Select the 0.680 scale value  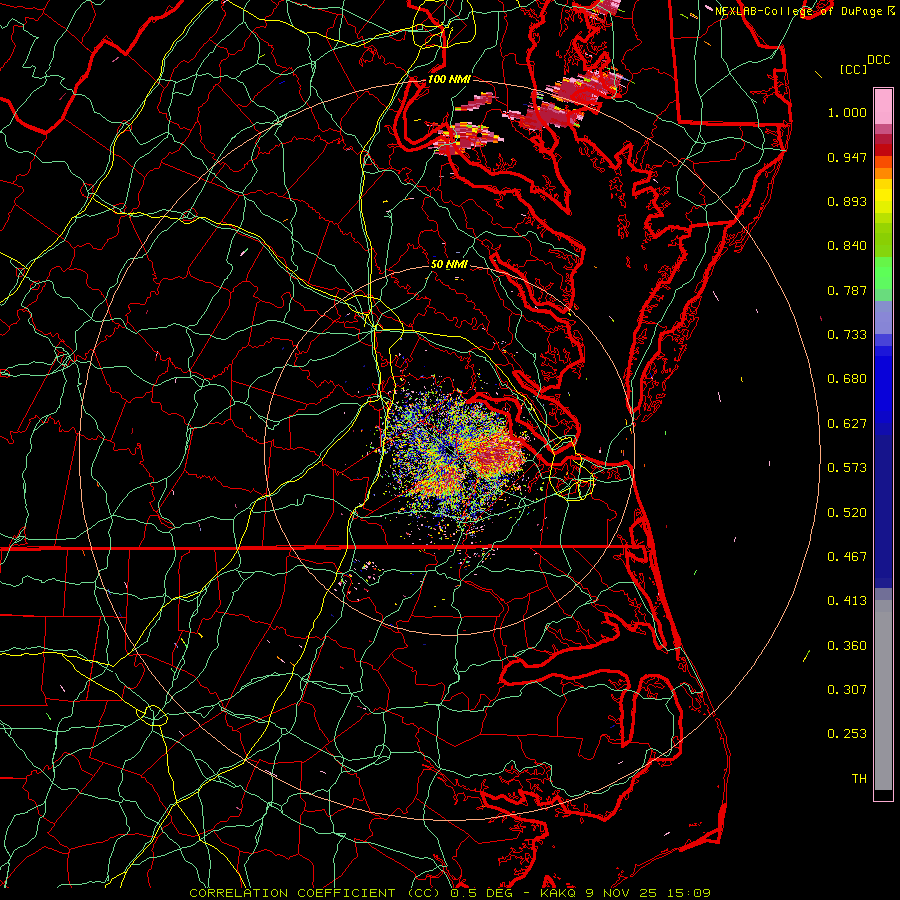pyautogui.click(x=847, y=379)
